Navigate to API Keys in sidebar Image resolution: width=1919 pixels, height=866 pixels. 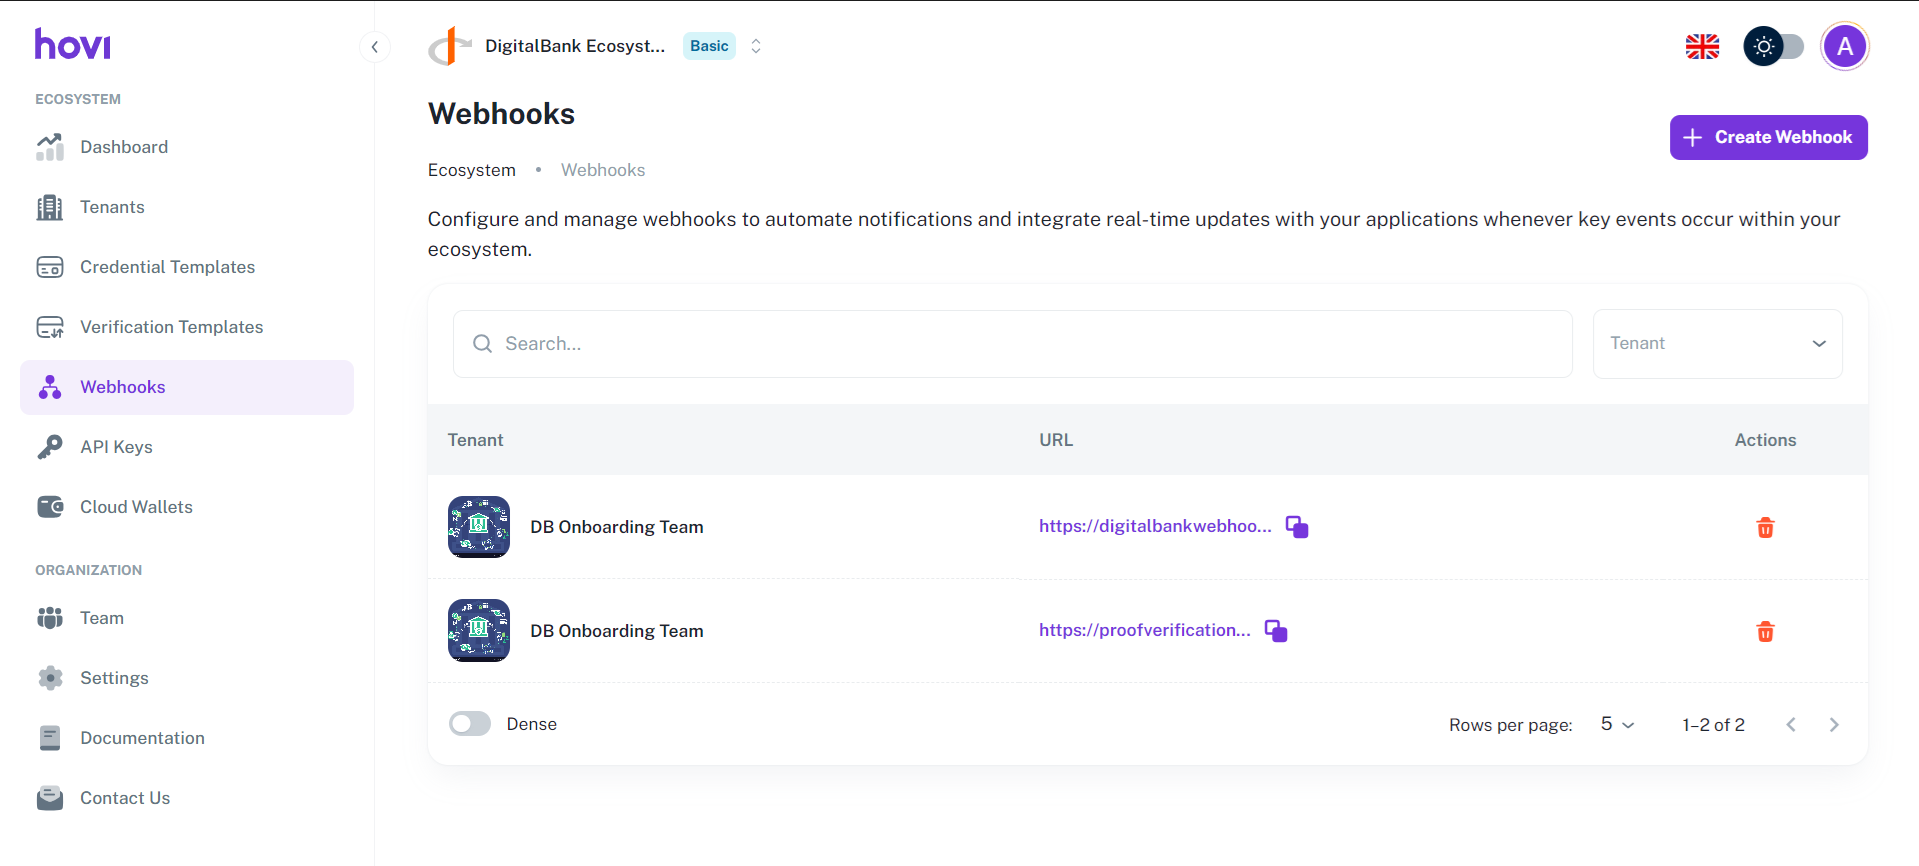click(116, 447)
